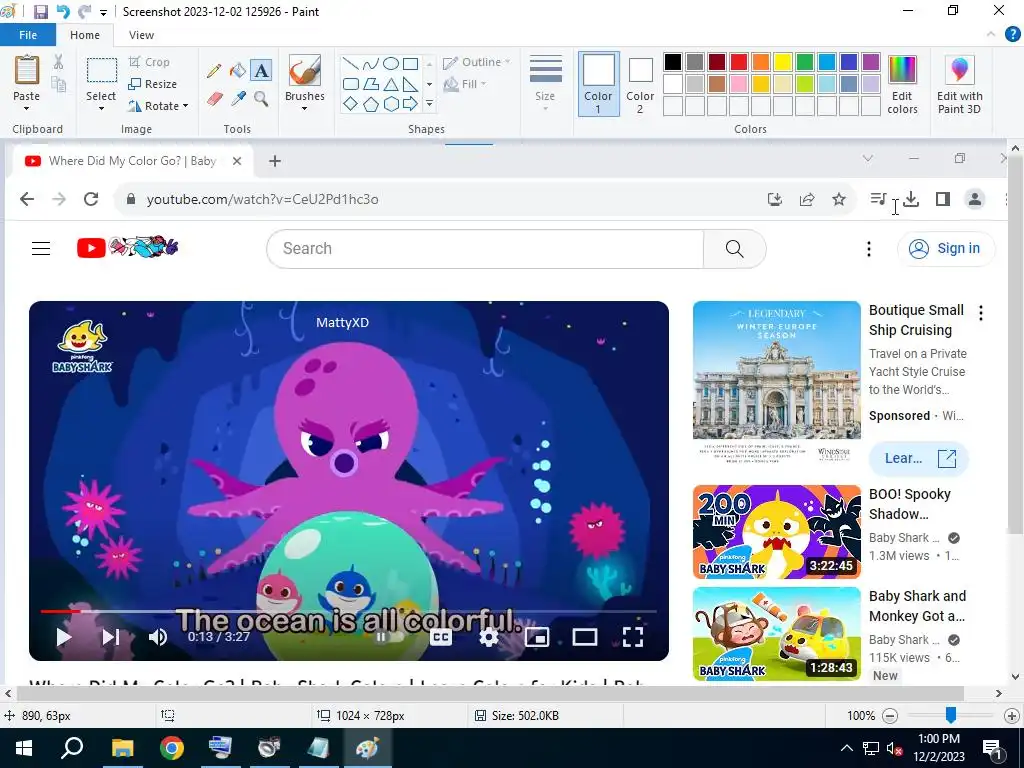The width and height of the screenshot is (1024, 768).
Task: Open the File menu
Action: click(x=28, y=35)
